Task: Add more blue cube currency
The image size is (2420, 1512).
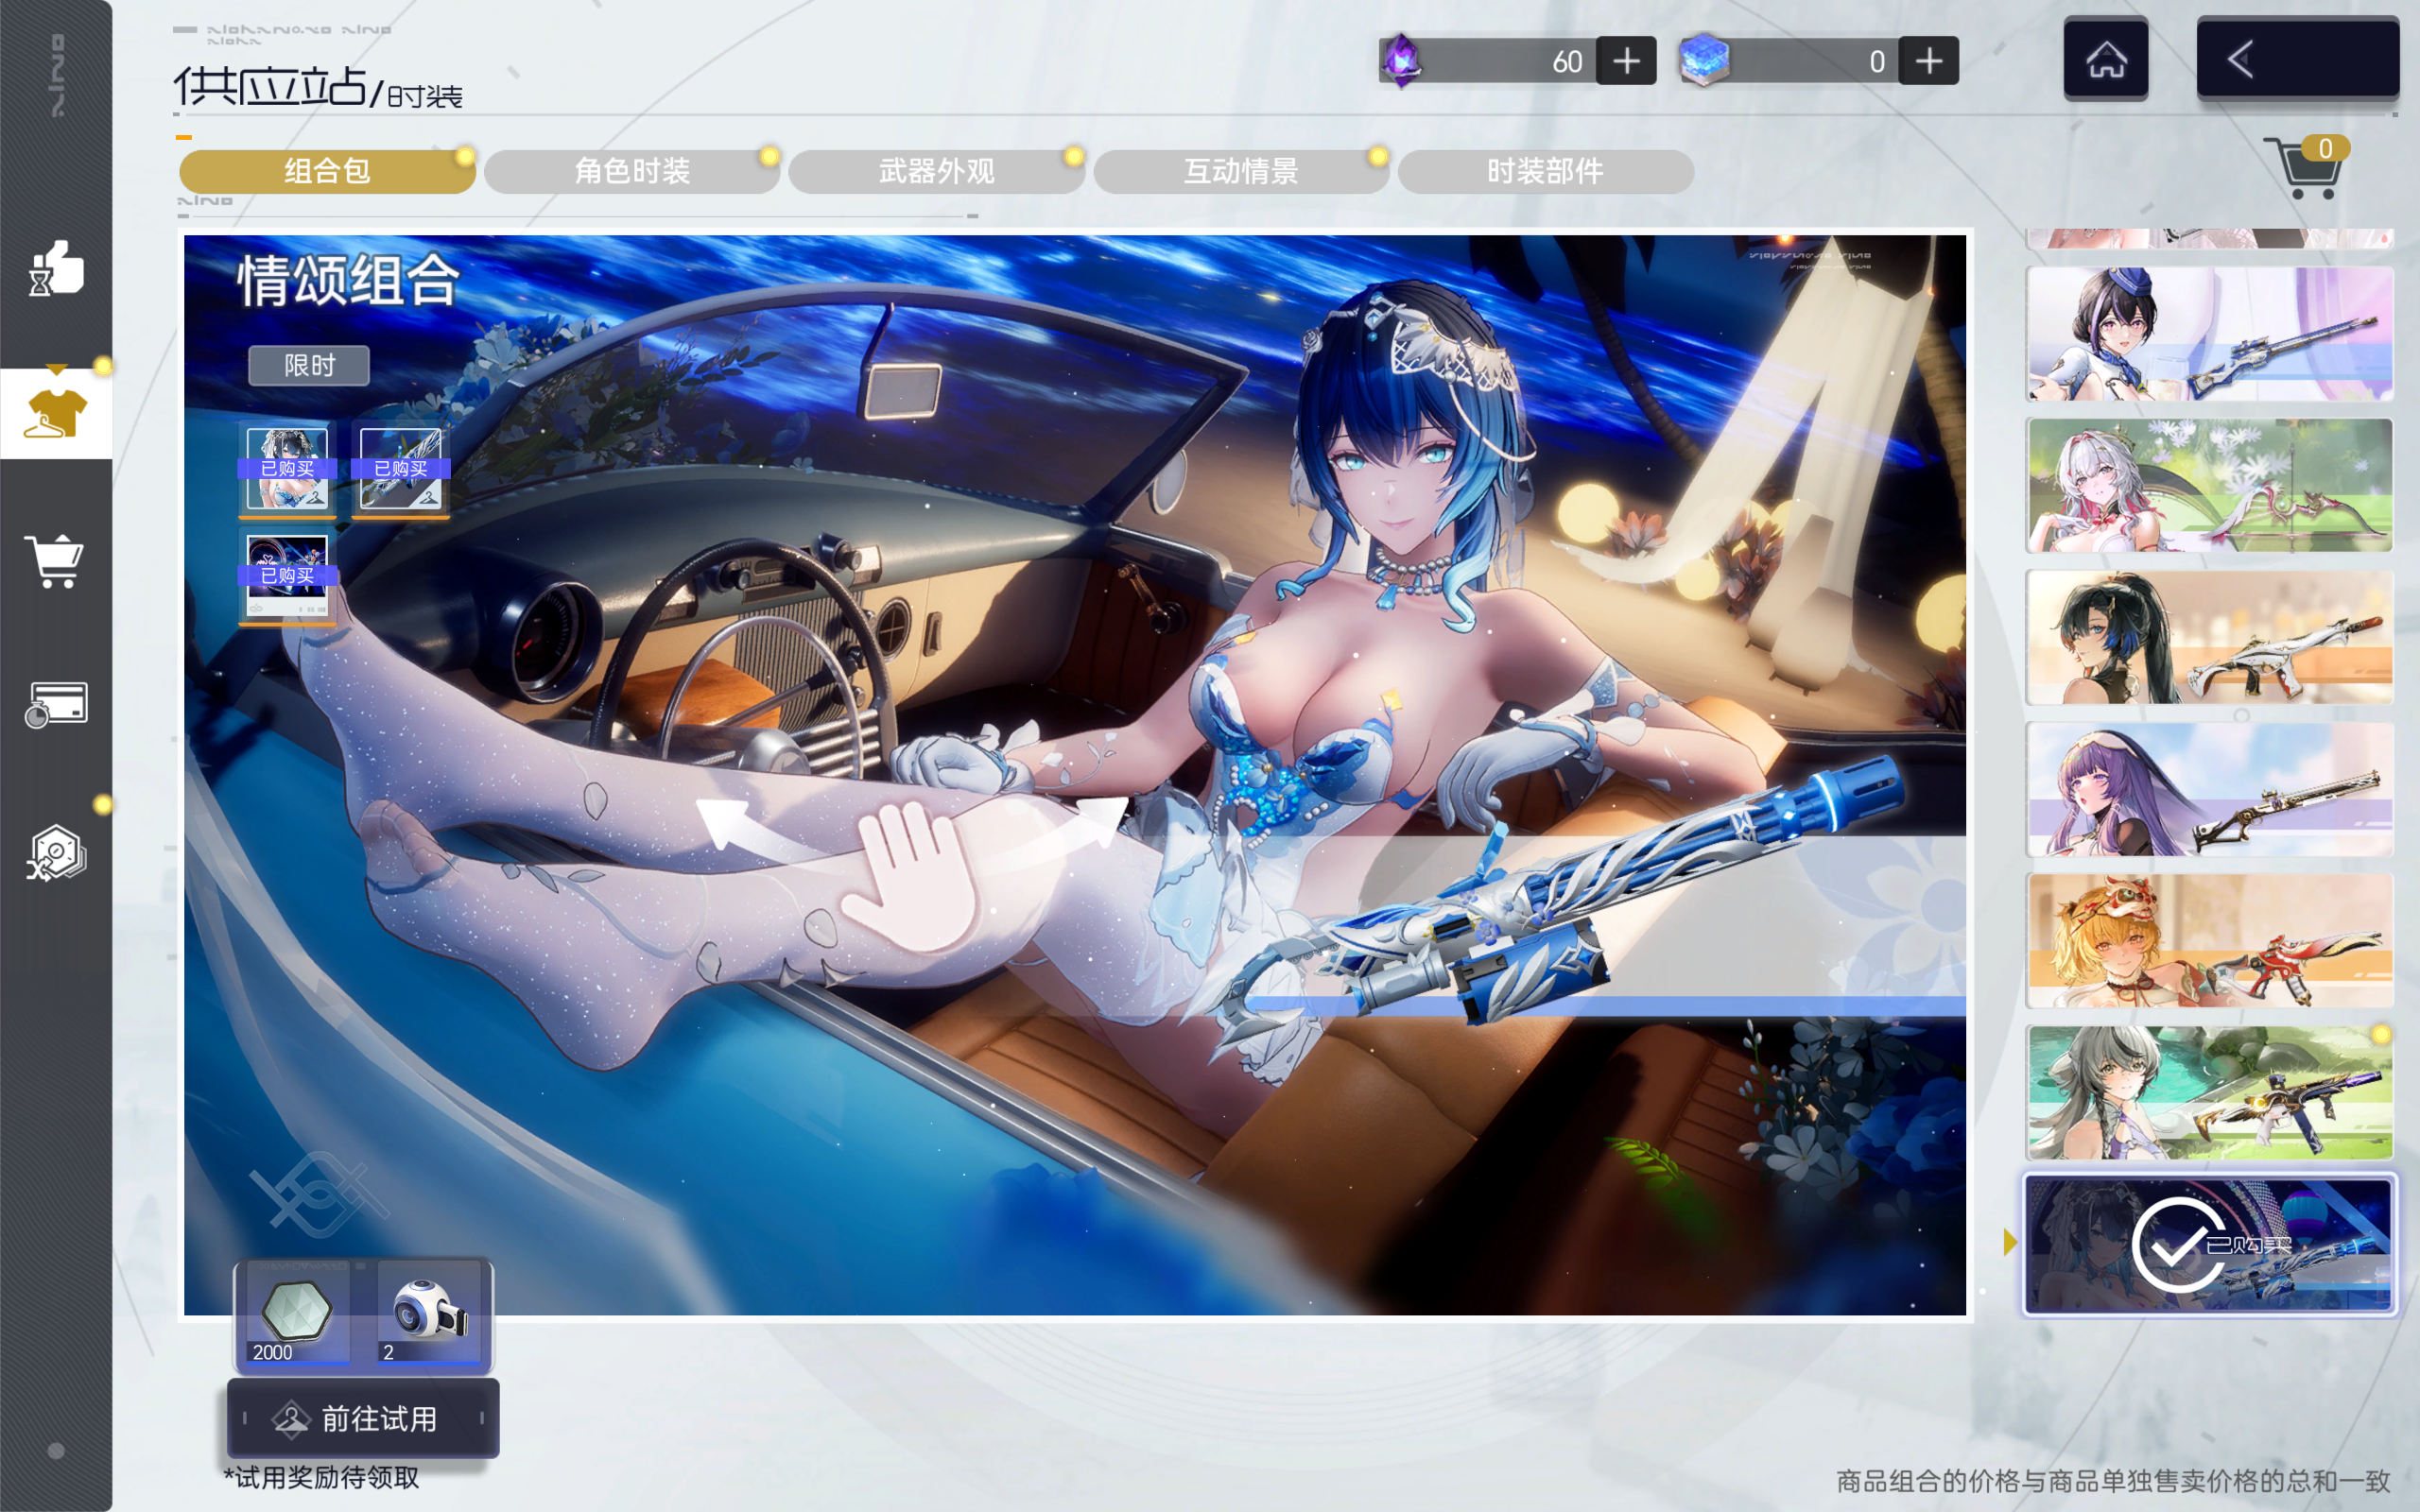Action: (1929, 61)
